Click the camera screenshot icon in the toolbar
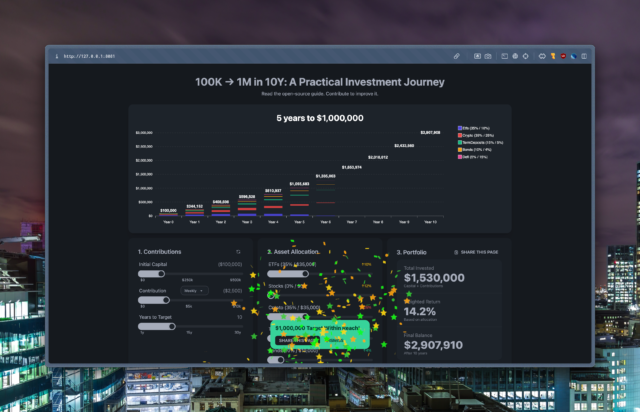The image size is (640, 412). [488, 56]
